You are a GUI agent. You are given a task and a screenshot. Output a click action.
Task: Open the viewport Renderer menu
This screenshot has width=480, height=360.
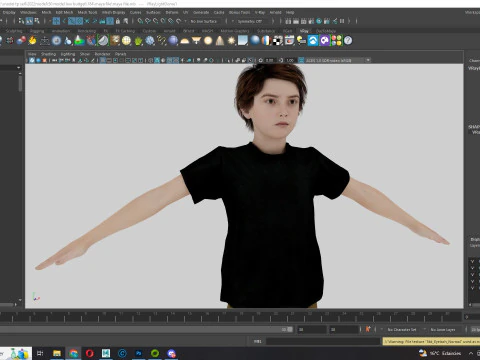pos(102,54)
